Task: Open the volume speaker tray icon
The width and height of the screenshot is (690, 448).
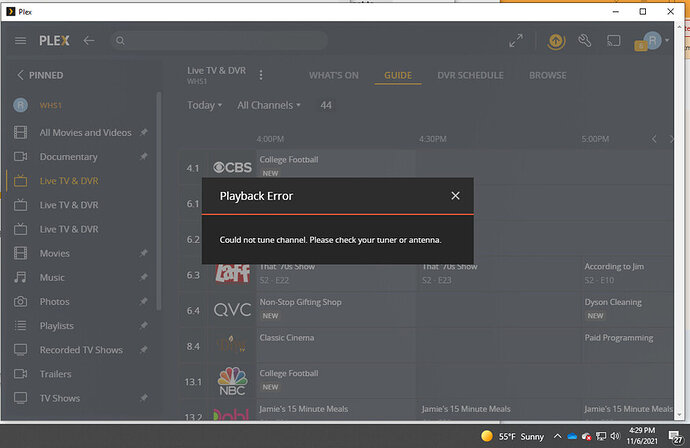Action: pos(615,436)
